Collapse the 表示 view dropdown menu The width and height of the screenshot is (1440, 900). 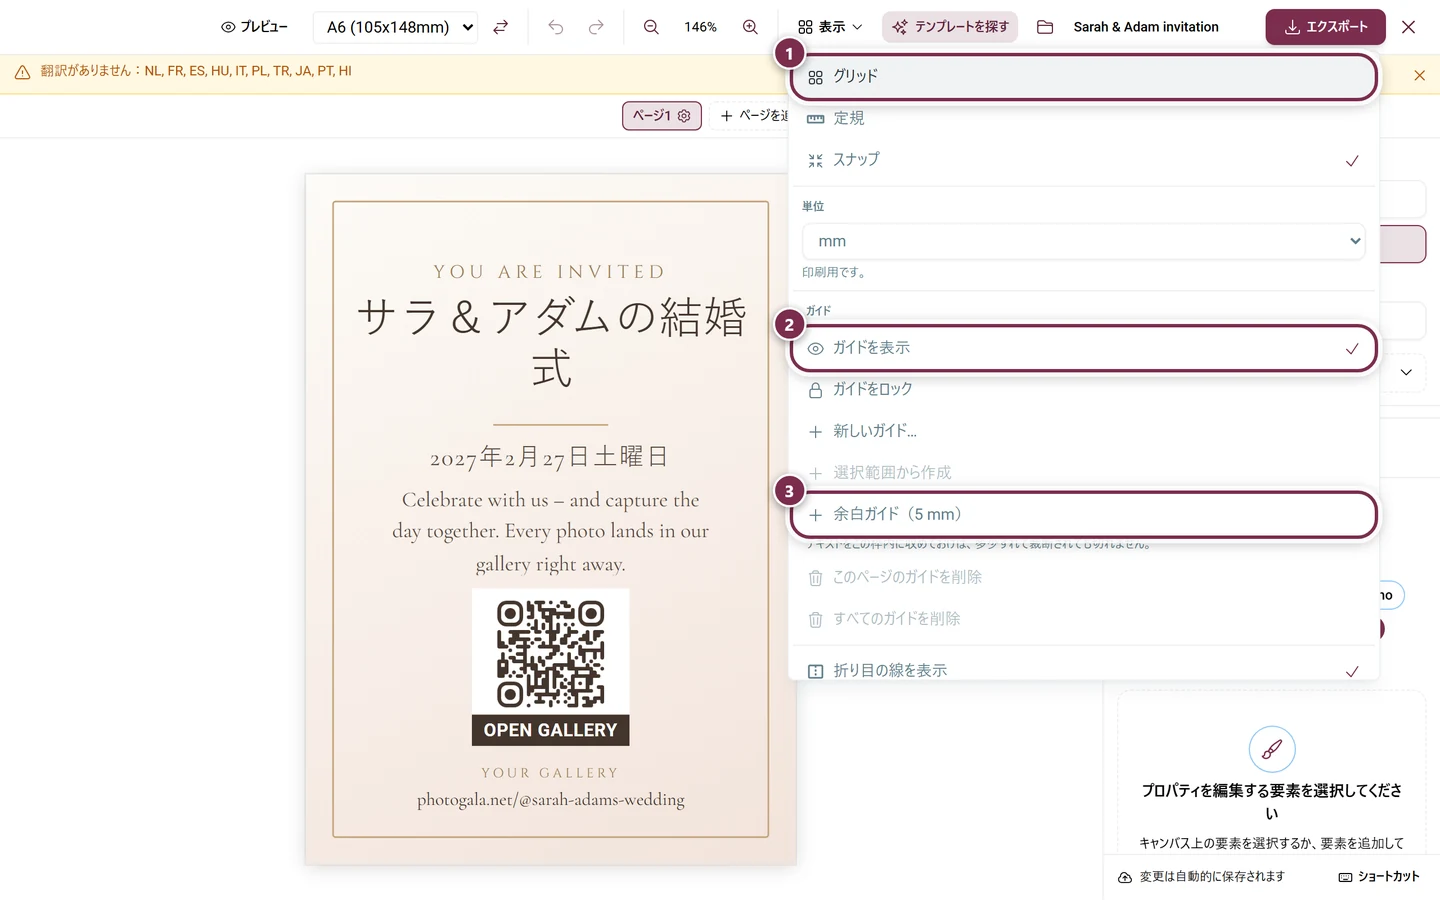point(830,27)
